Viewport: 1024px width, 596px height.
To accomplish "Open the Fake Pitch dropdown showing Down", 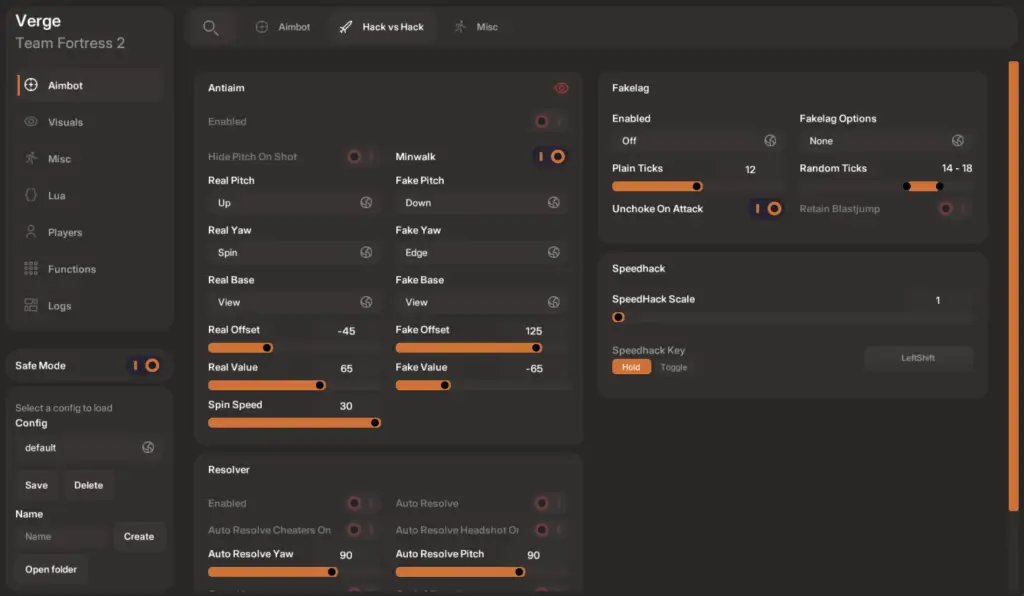I will (x=481, y=202).
